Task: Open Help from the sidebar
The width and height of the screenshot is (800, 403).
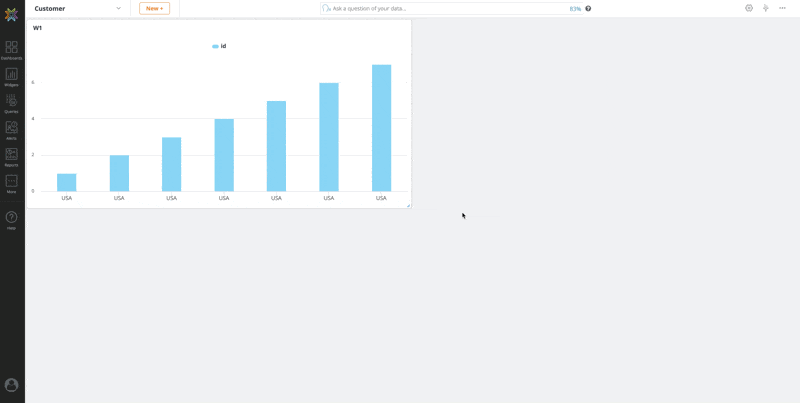Action: pos(11,219)
